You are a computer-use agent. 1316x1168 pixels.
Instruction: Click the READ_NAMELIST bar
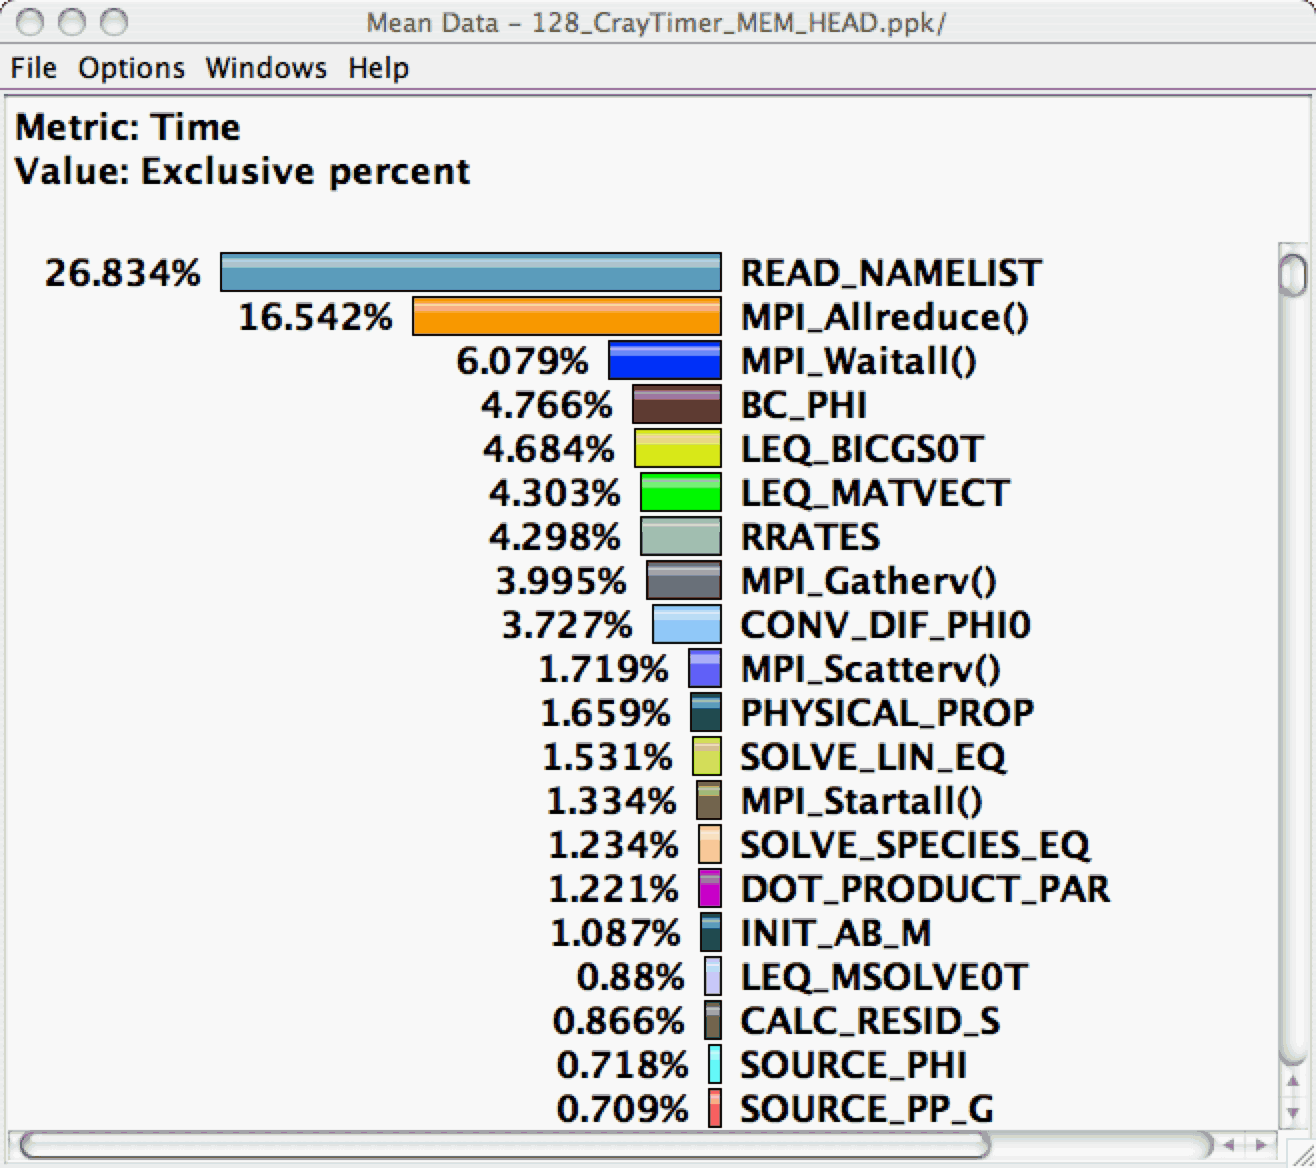point(470,272)
